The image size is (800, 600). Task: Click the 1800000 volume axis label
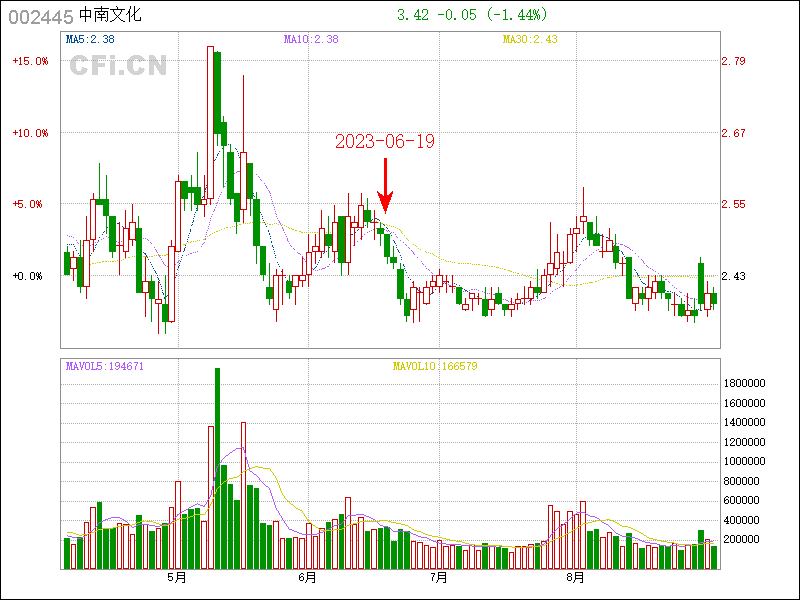tap(744, 384)
